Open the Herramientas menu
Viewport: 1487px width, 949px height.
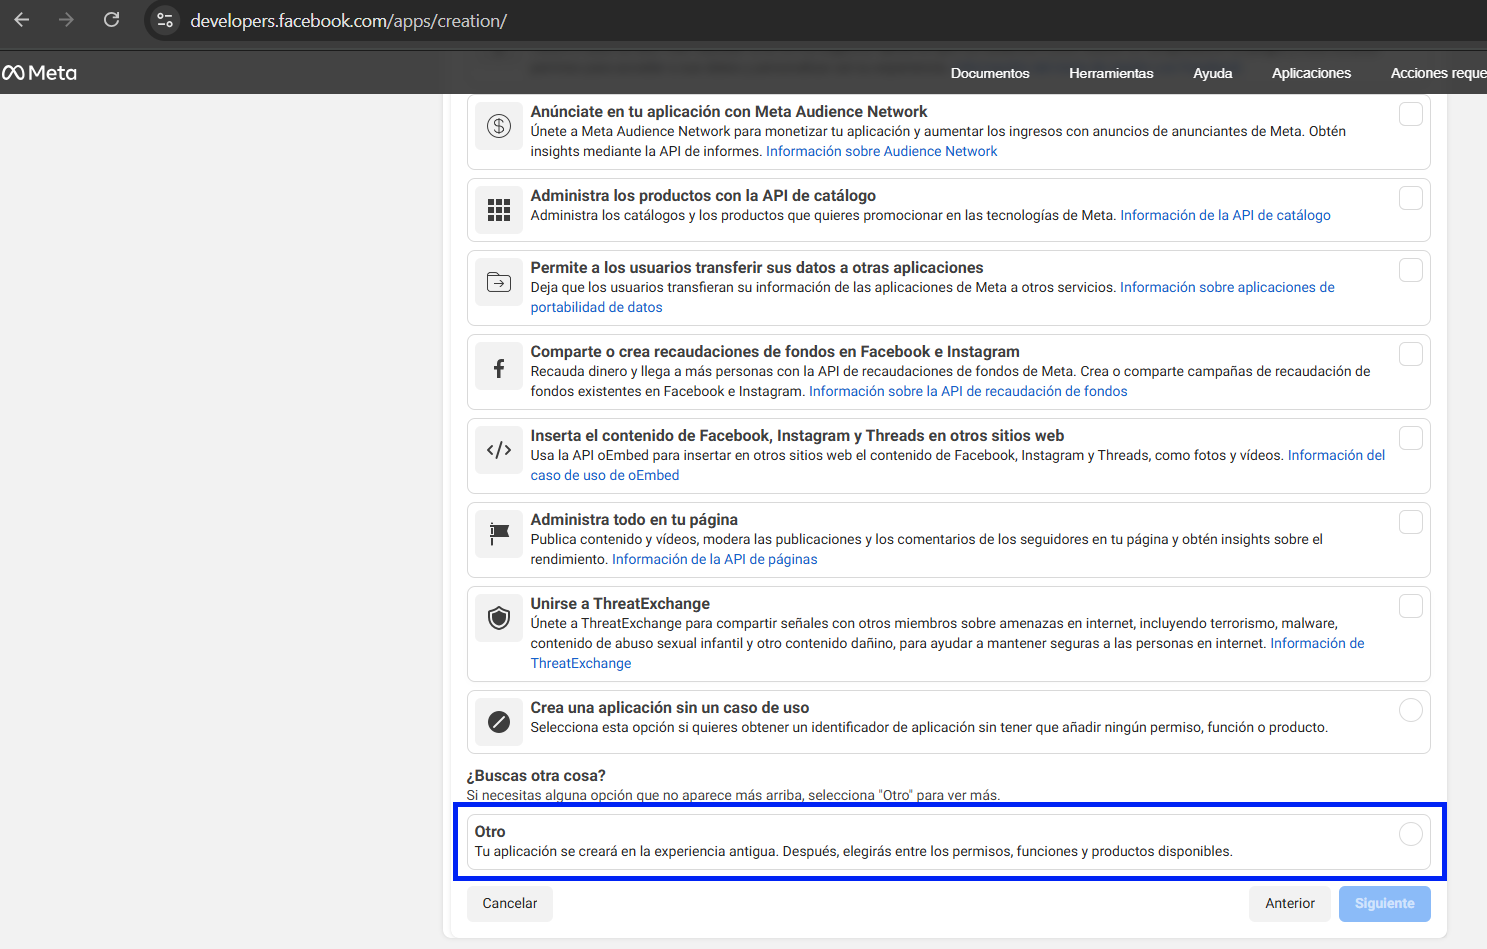[1110, 73]
